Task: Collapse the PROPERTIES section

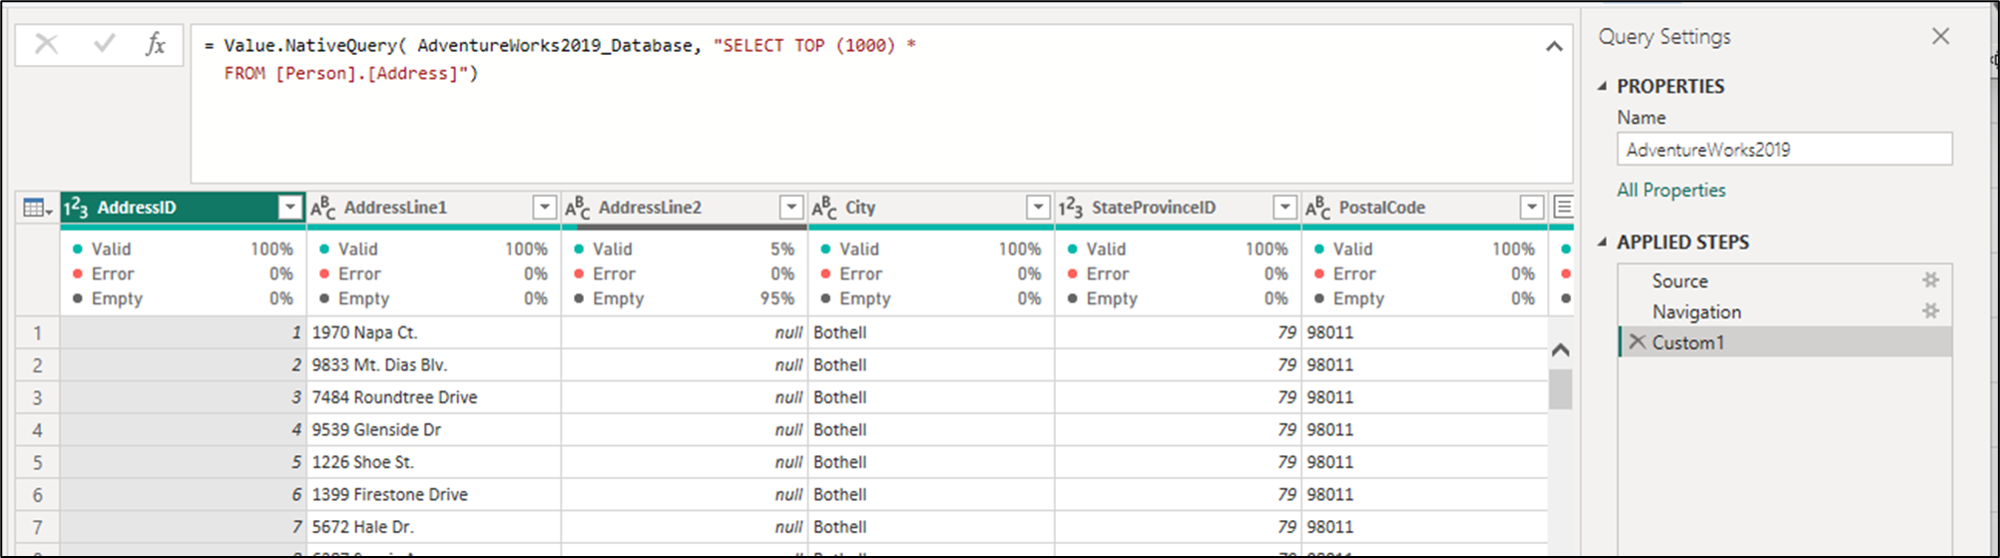Action: pos(1602,86)
